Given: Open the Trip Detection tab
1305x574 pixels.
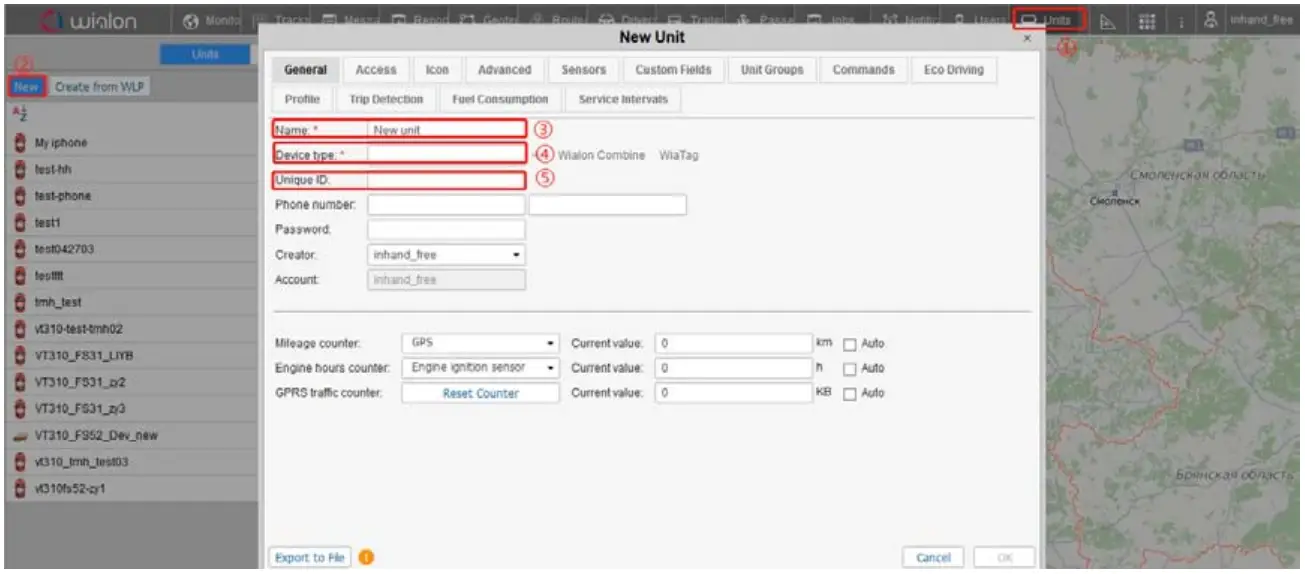Looking at the screenshot, I should (x=386, y=100).
